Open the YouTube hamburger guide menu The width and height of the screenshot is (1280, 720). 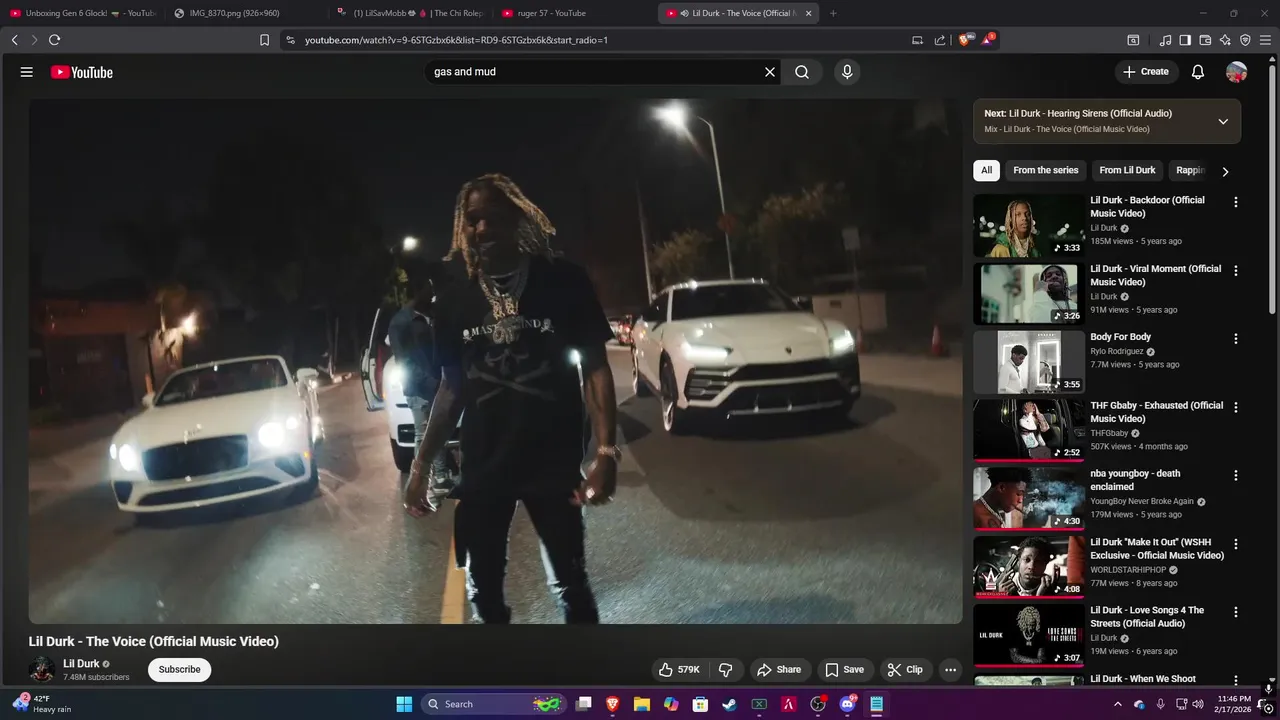point(27,72)
